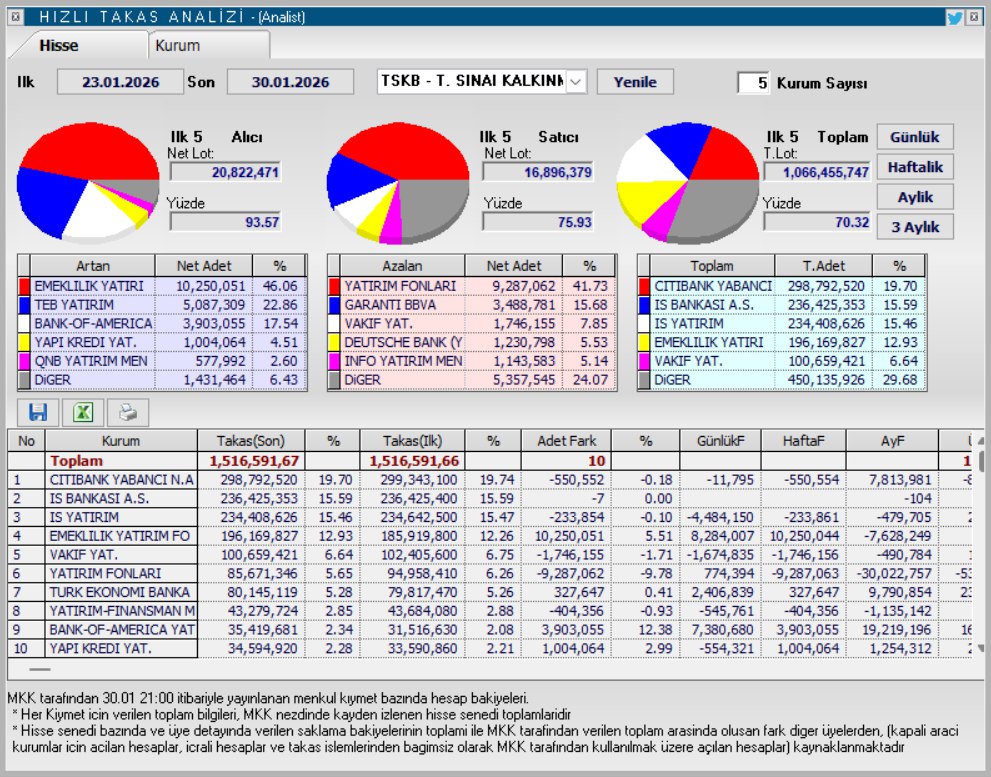Screen dimensions: 991x777
Task: Click the Kurum column header in bottom table
Action: (x=121, y=441)
